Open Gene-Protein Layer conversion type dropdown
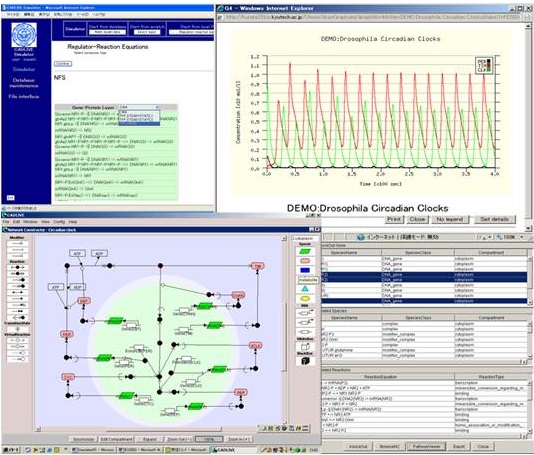534x455 pixels. coord(139,107)
